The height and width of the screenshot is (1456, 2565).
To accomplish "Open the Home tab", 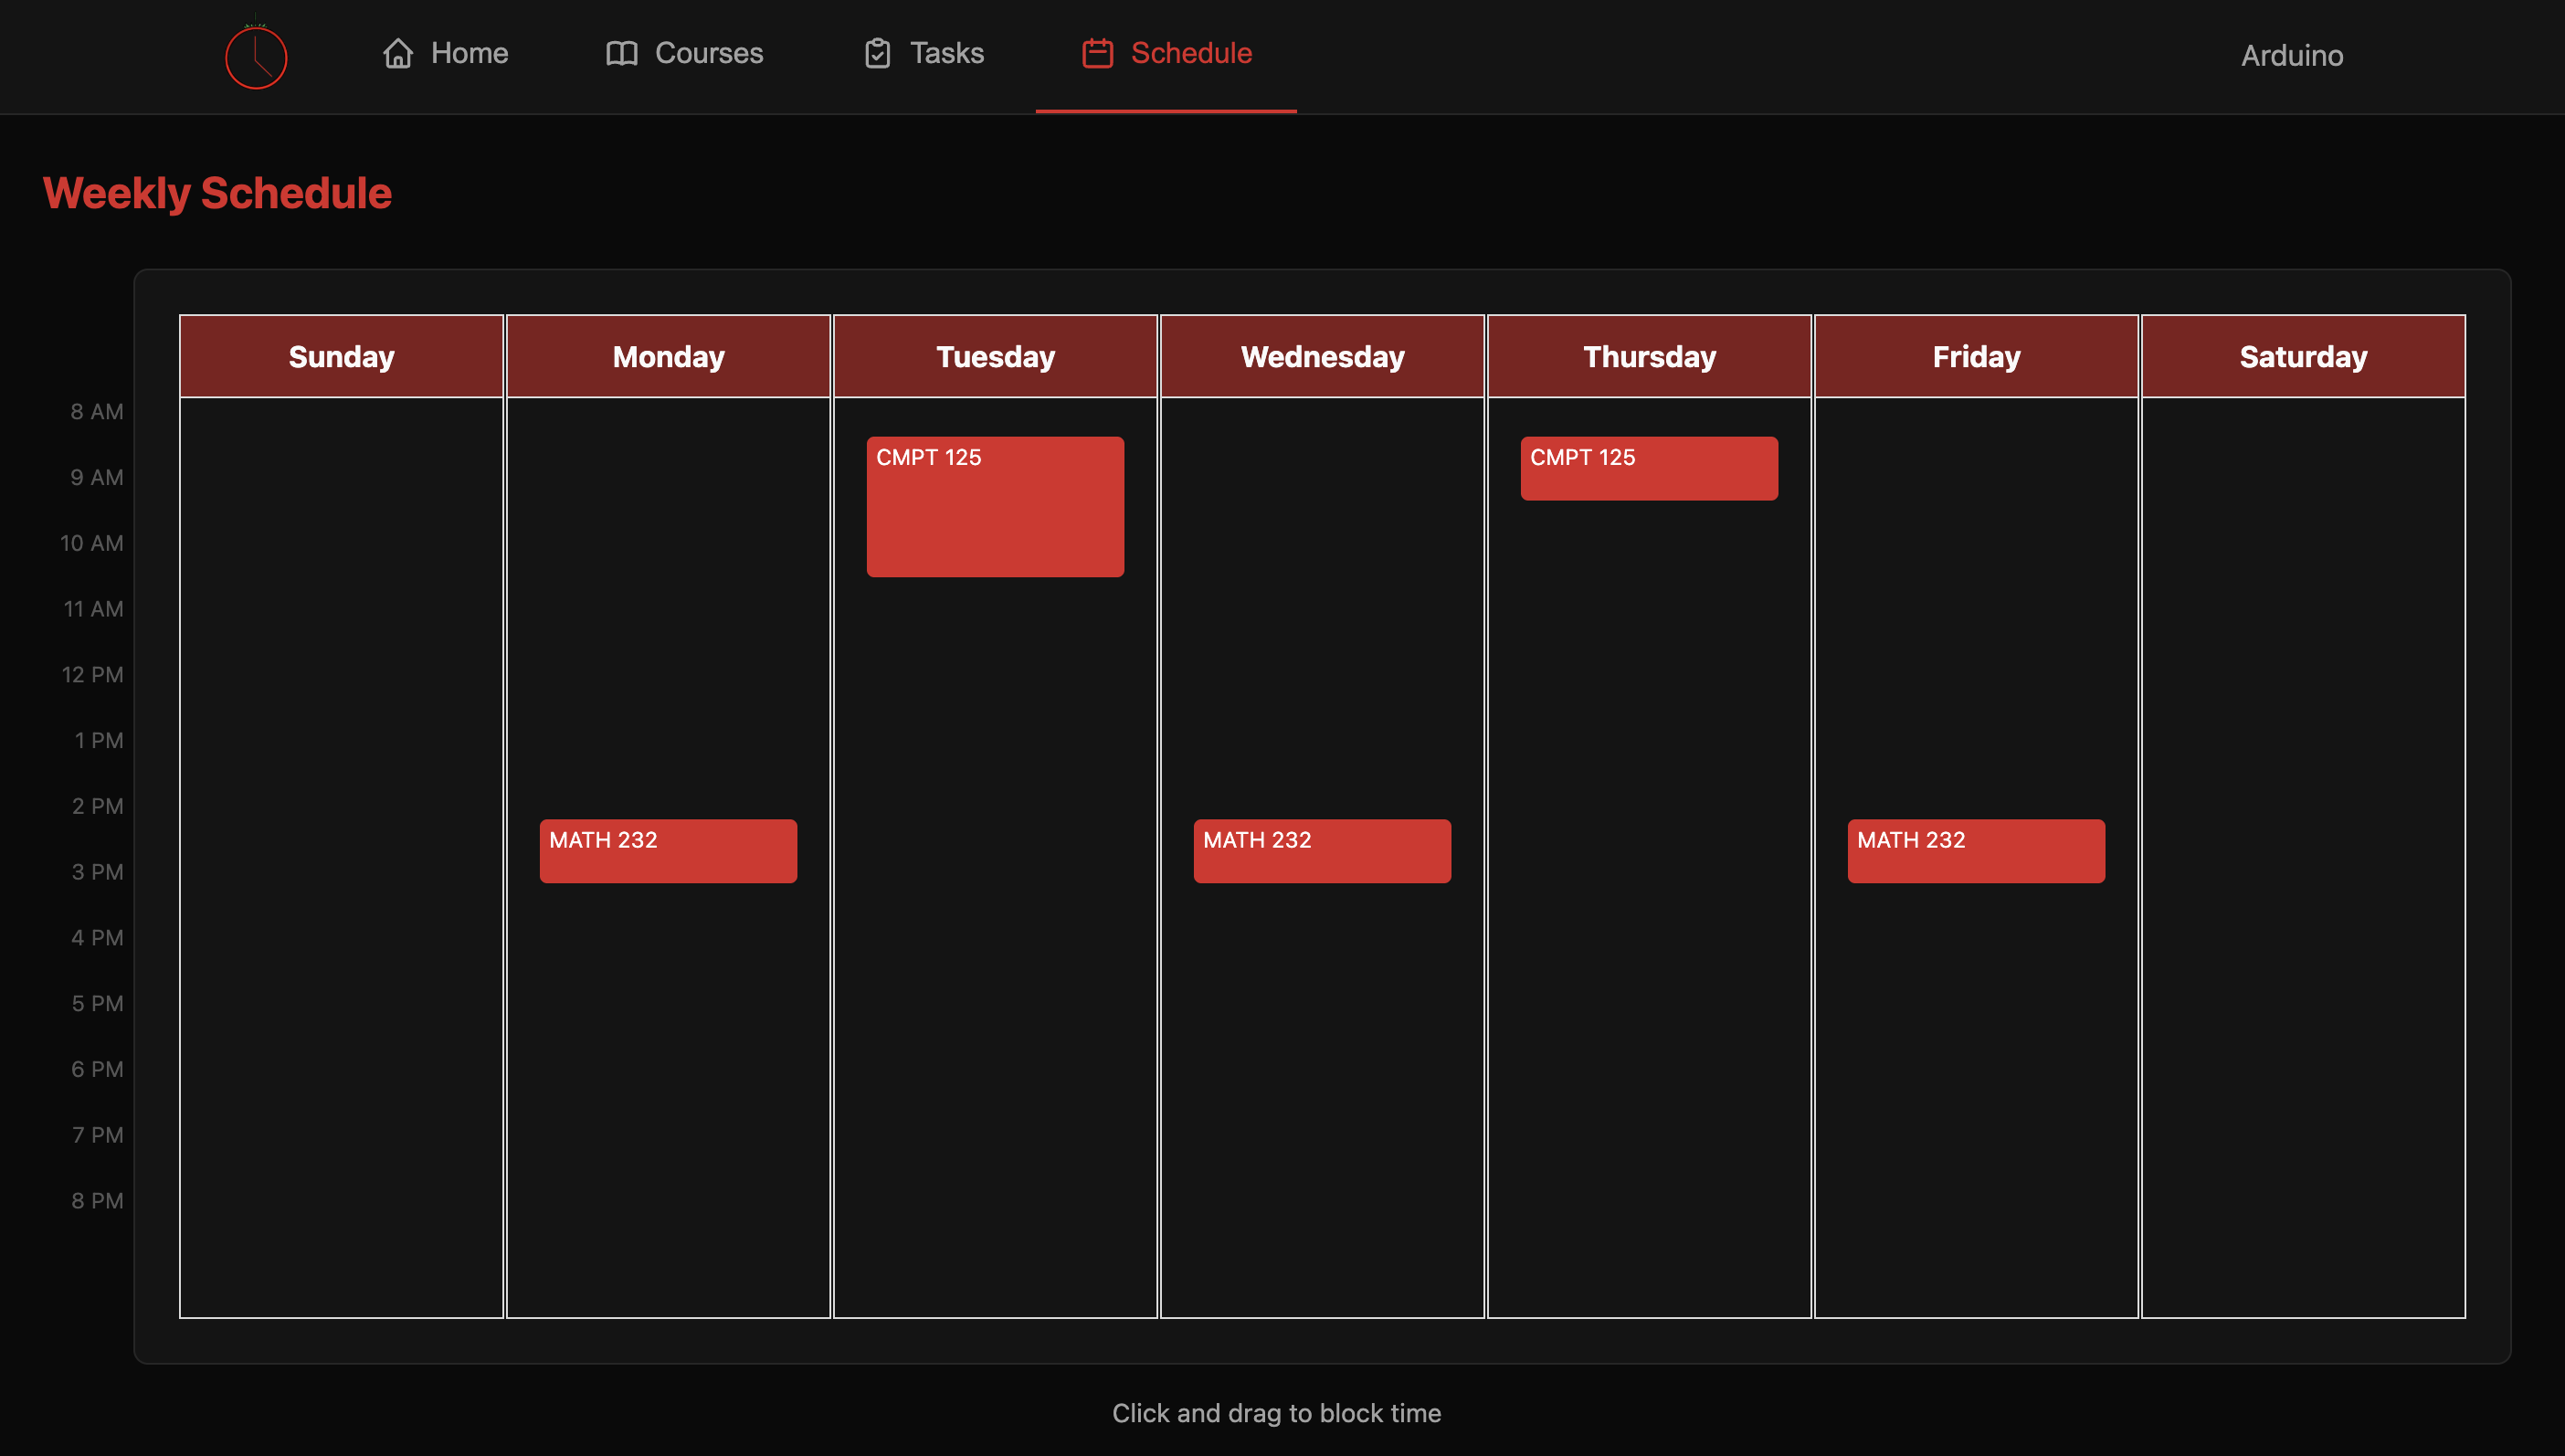I will (x=469, y=53).
